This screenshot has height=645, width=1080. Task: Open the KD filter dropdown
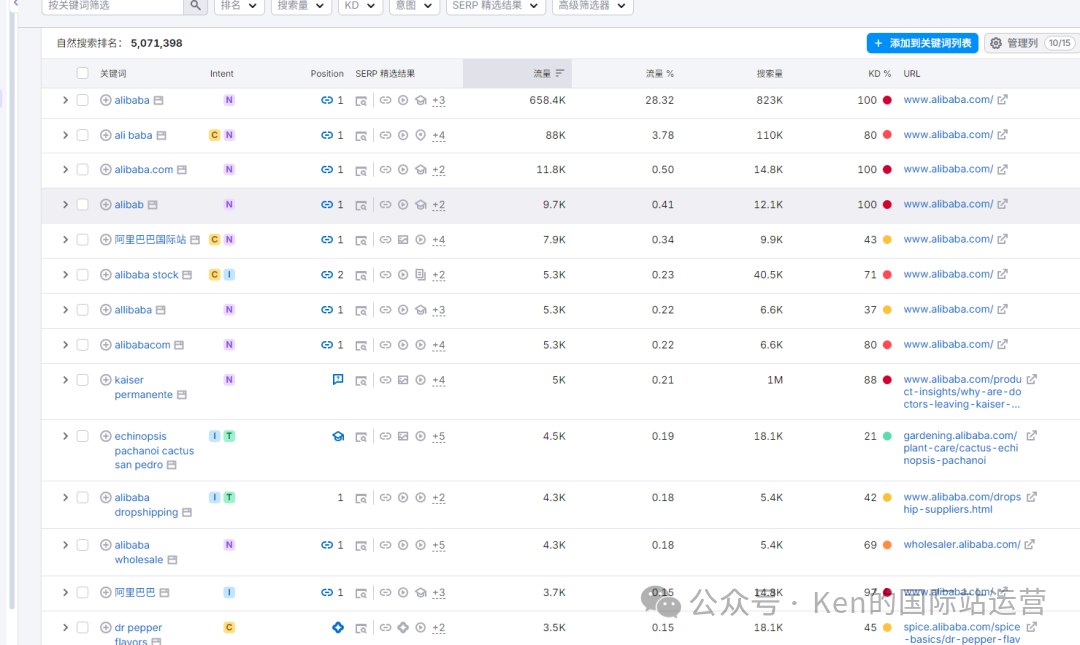coord(360,6)
